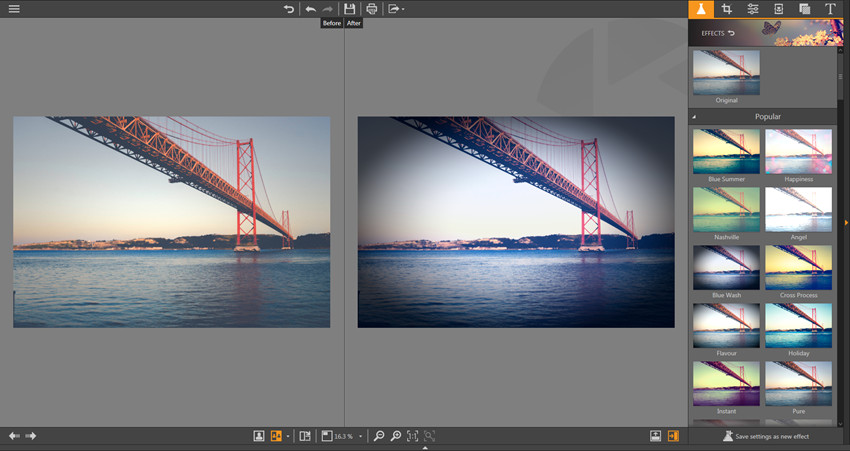Image resolution: width=850 pixels, height=451 pixels.
Task: Set zoom to 1:1 actual size
Action: pyautogui.click(x=413, y=436)
